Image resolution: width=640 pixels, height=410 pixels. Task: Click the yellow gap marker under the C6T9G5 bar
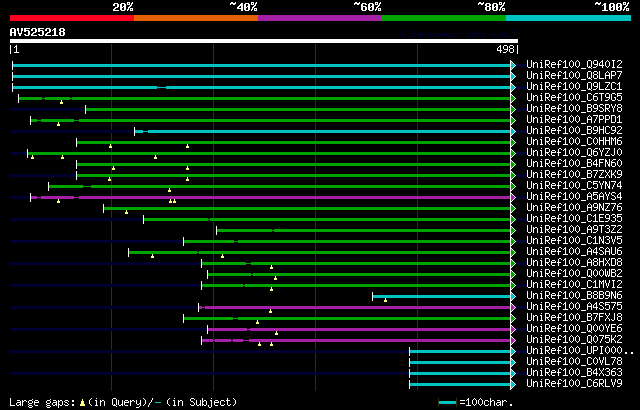click(61, 102)
